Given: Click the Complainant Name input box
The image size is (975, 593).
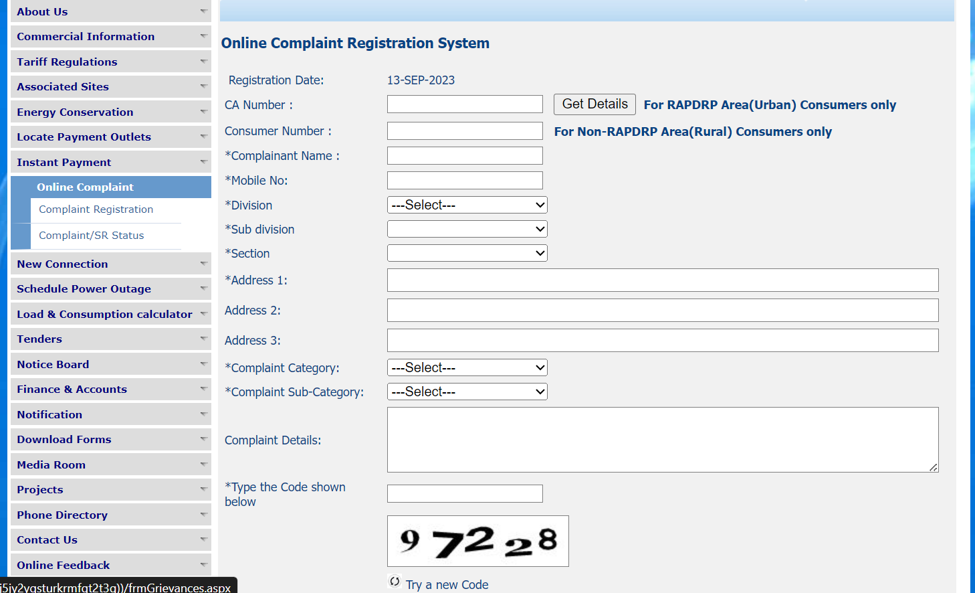Looking at the screenshot, I should [x=464, y=155].
